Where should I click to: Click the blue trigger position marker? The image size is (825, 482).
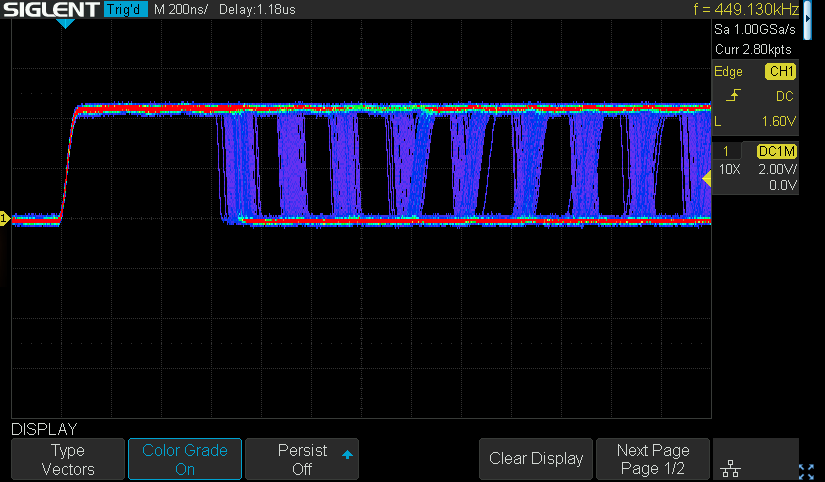[x=65, y=24]
